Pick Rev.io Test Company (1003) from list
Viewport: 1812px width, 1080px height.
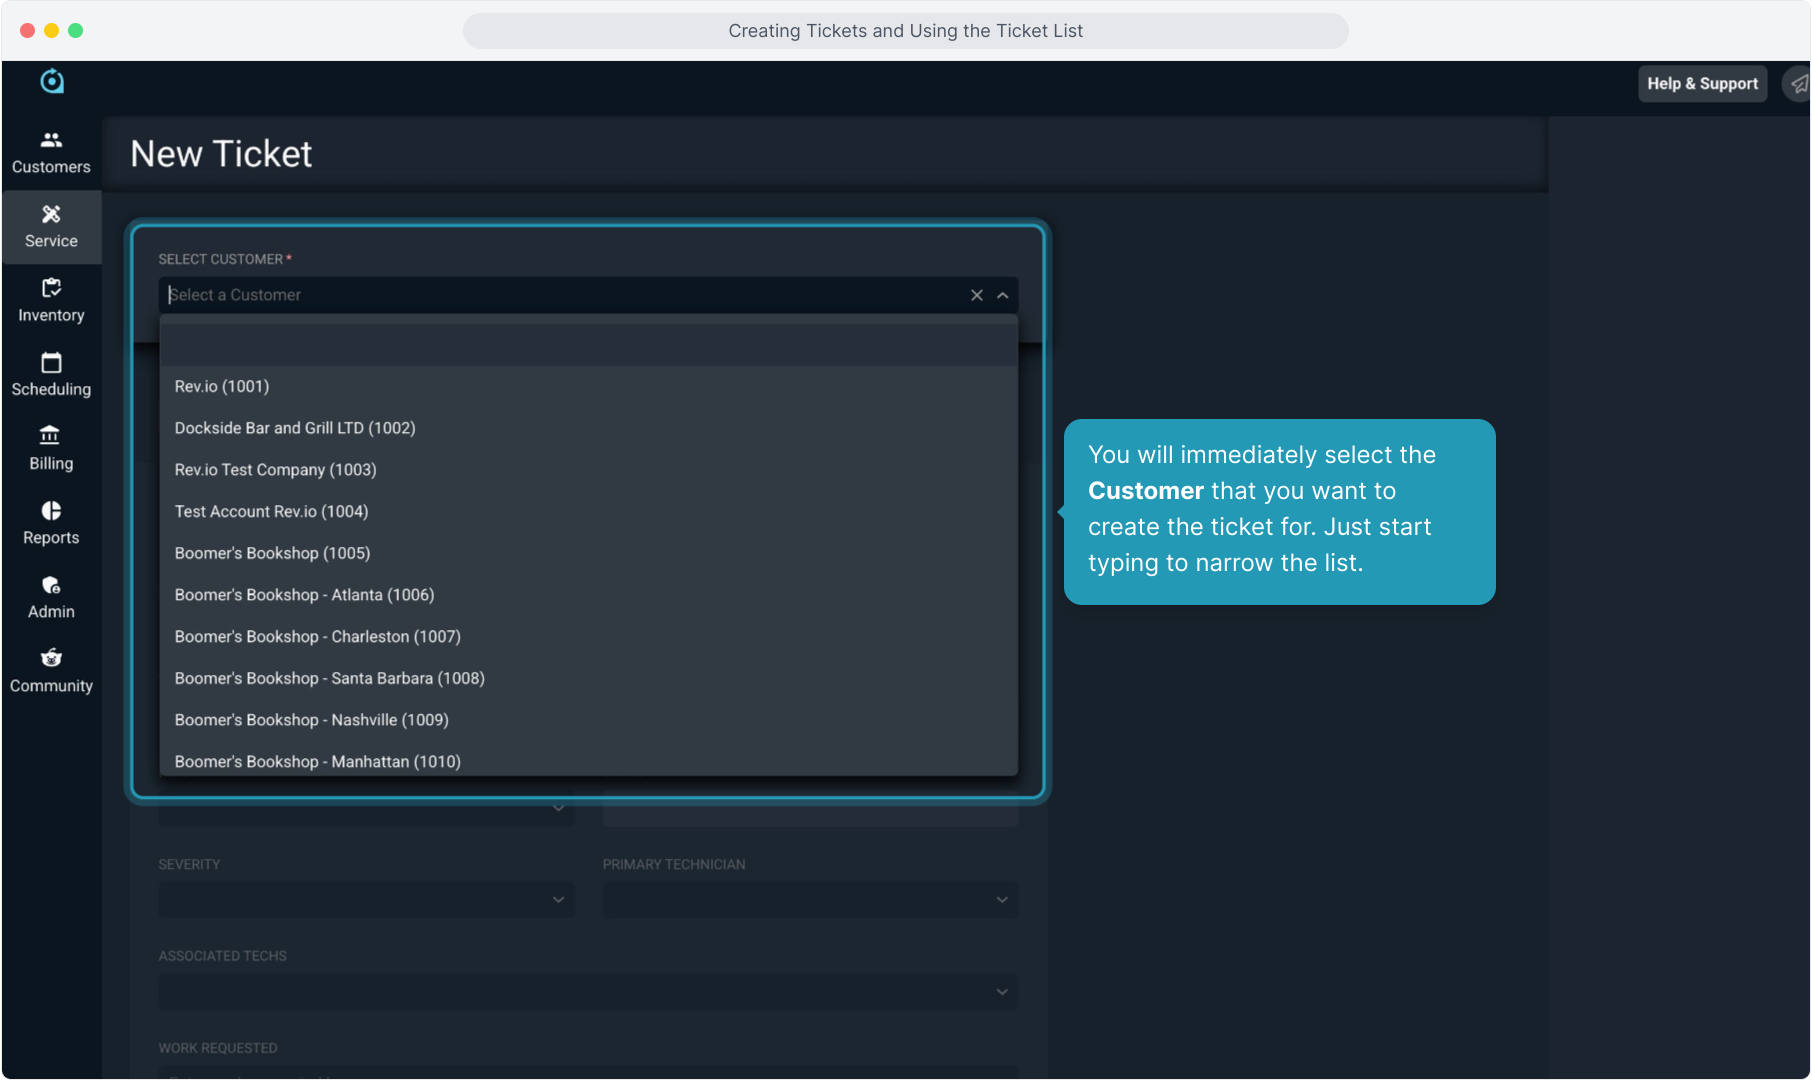[275, 470]
